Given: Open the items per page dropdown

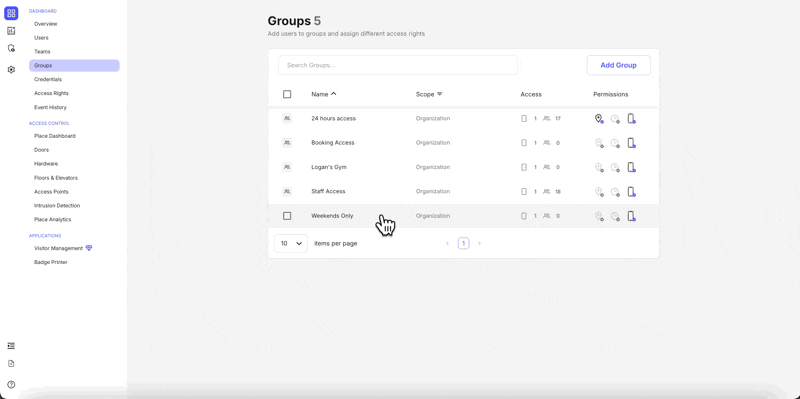Looking at the screenshot, I should coord(291,243).
